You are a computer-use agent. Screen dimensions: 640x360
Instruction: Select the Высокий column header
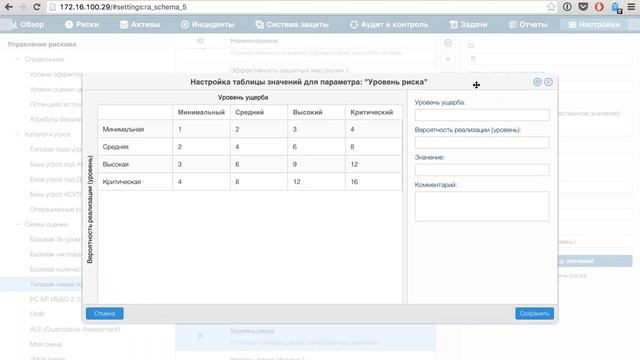pos(316,112)
